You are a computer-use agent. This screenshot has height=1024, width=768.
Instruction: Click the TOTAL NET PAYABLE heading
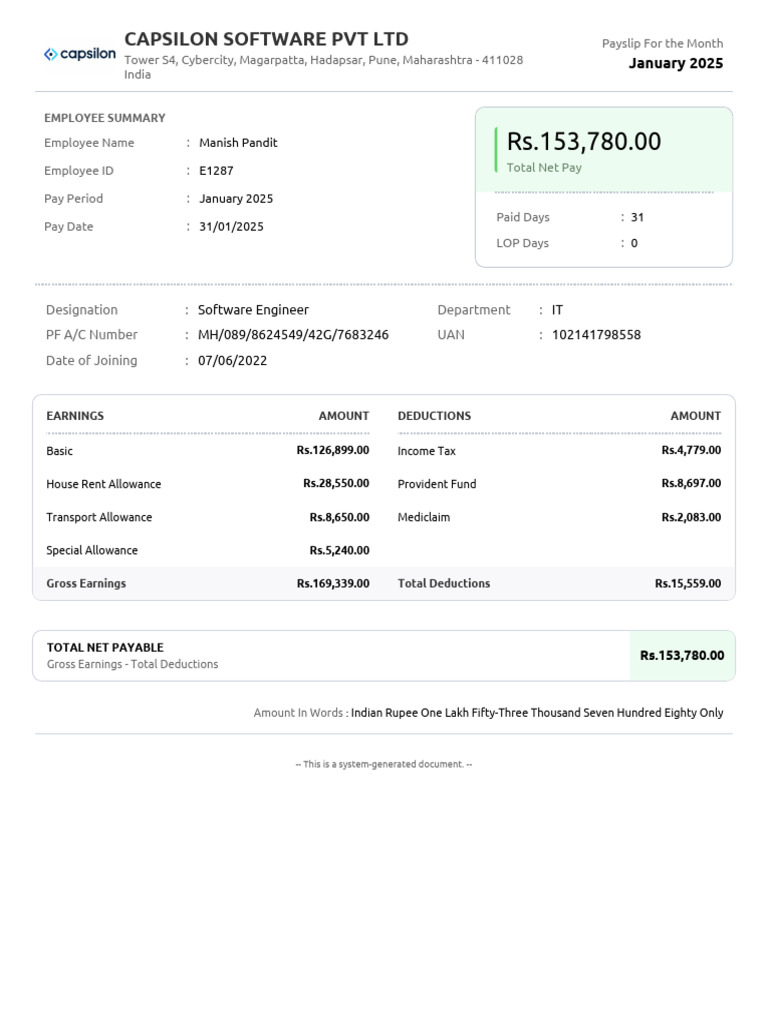pyautogui.click(x=105, y=648)
